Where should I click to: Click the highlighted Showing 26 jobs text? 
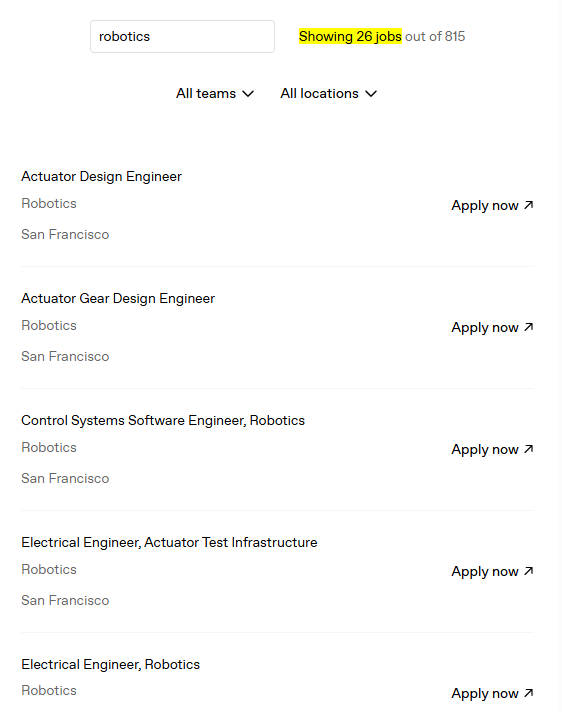(350, 36)
